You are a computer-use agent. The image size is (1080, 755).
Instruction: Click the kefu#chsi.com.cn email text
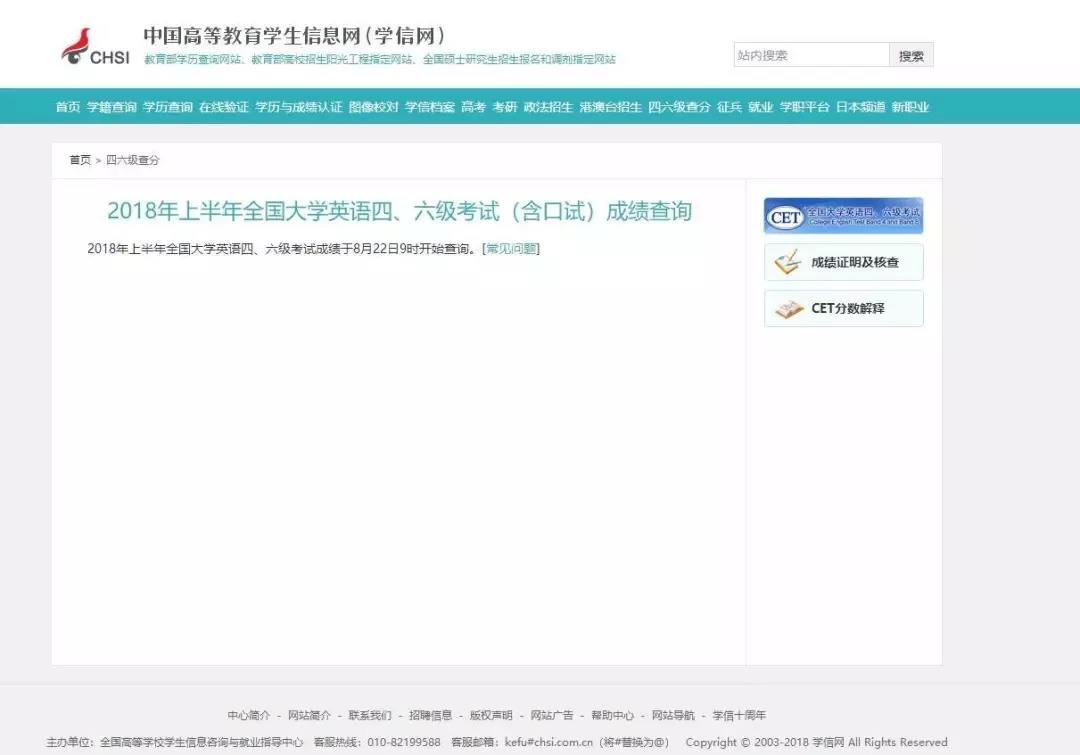tap(549, 742)
